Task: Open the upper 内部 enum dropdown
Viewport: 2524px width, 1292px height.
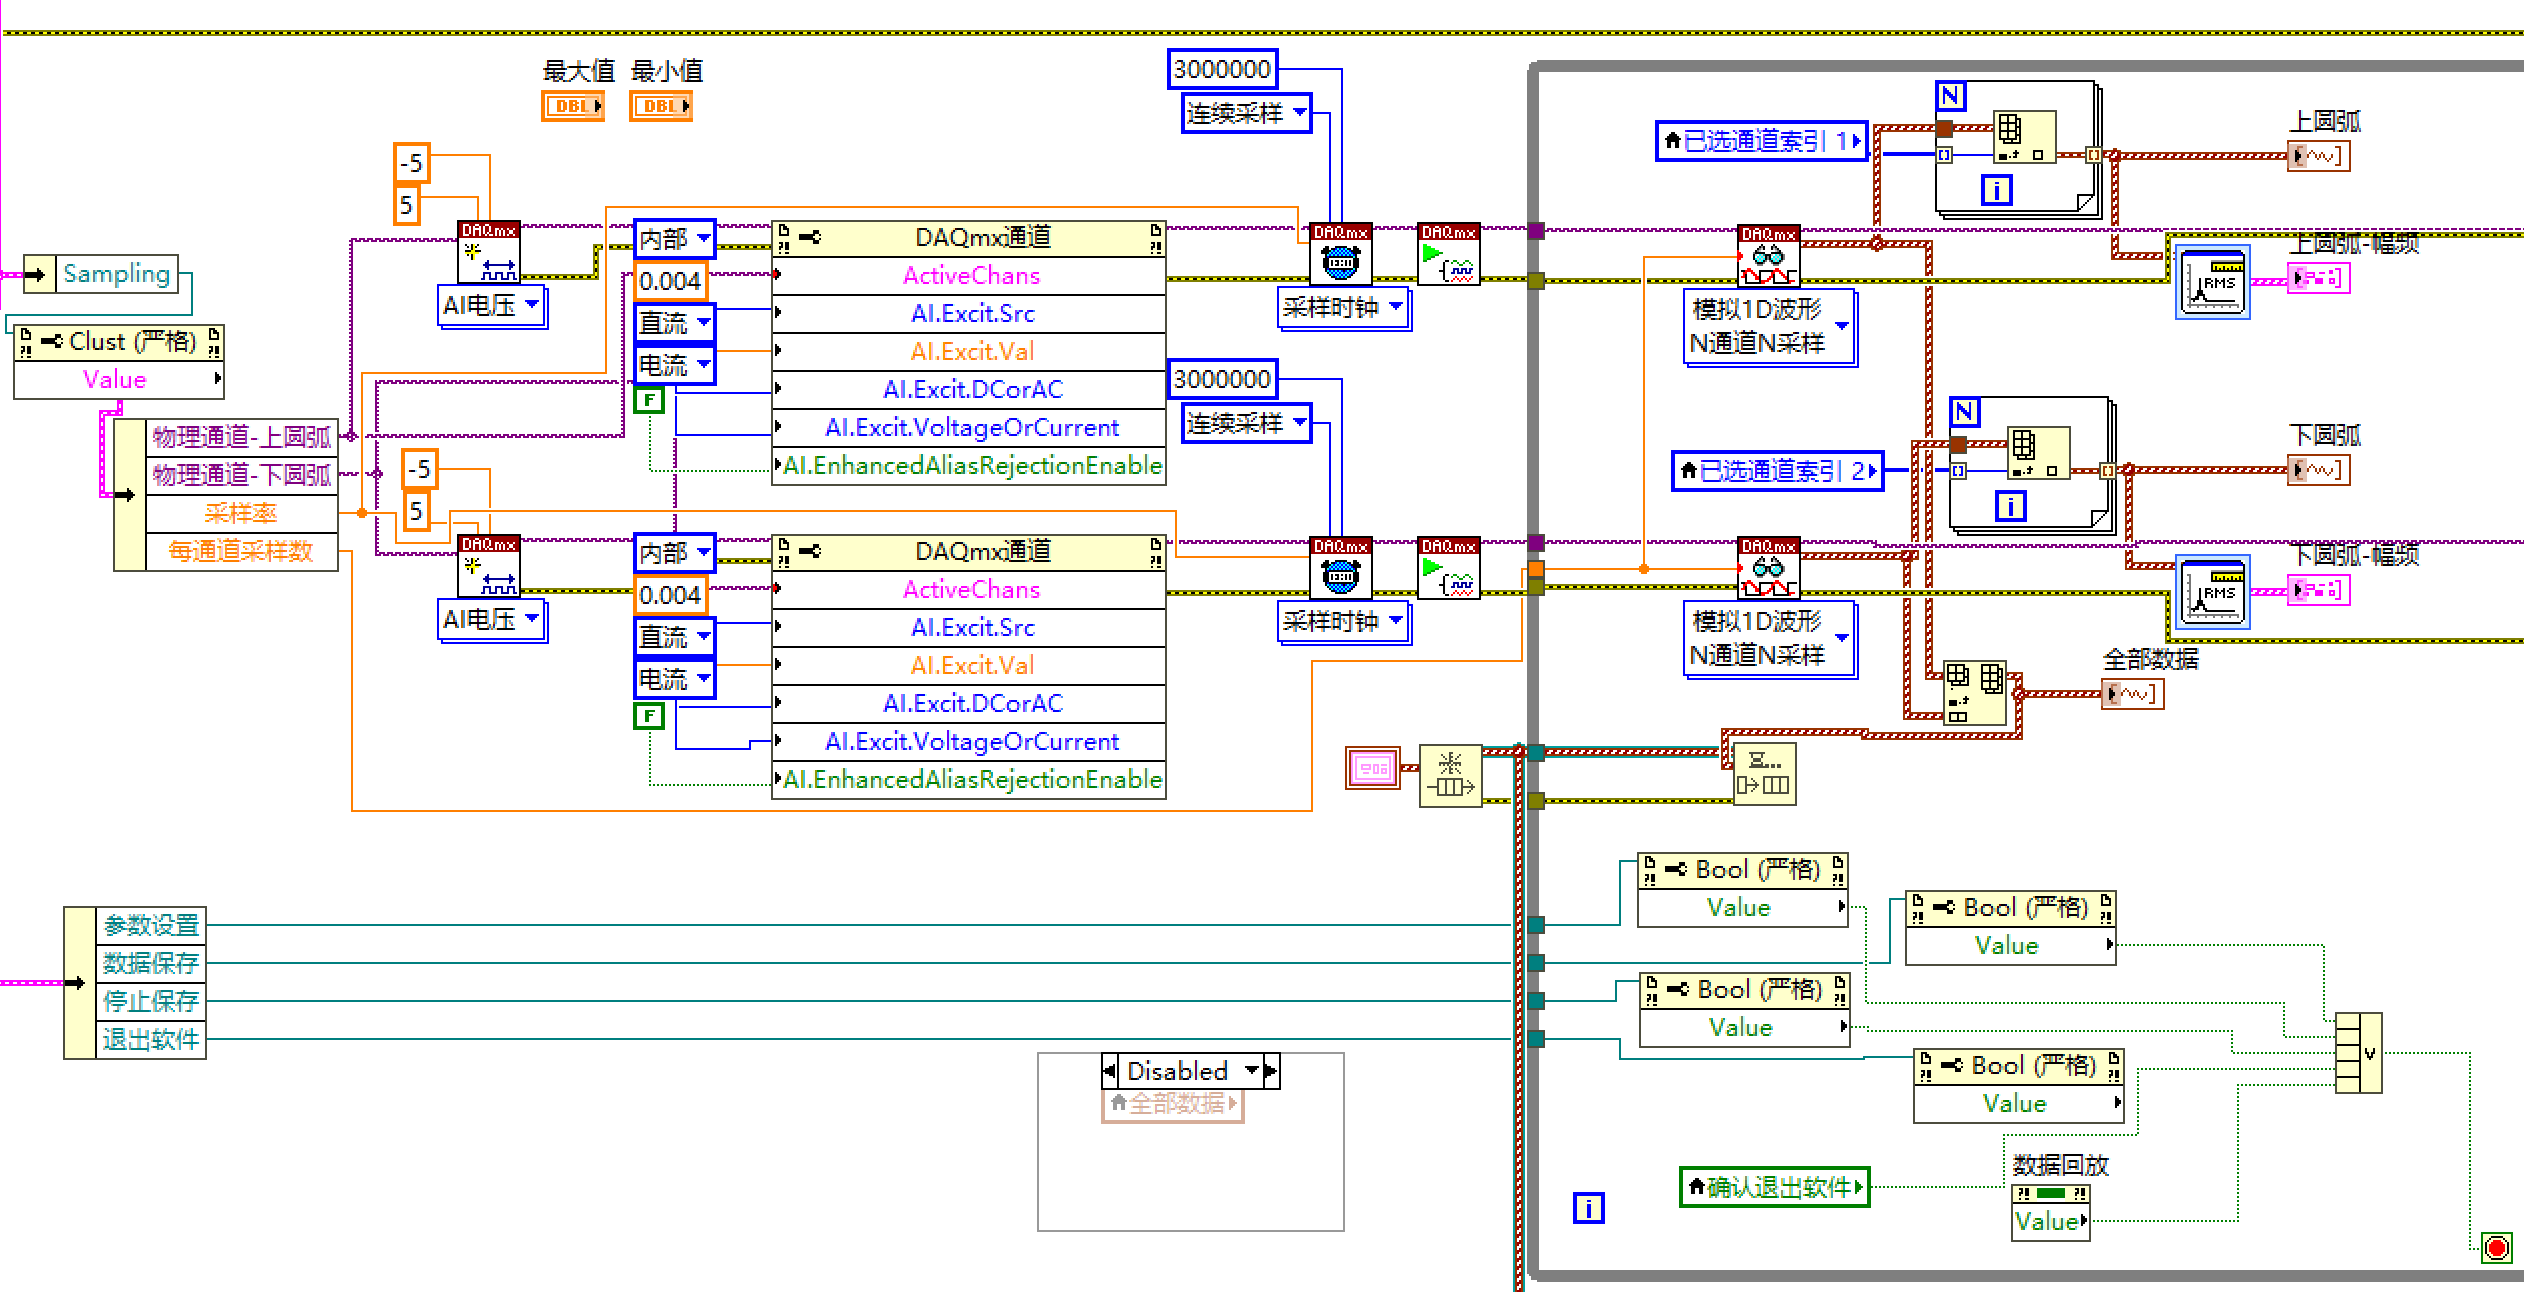Action: tap(675, 239)
